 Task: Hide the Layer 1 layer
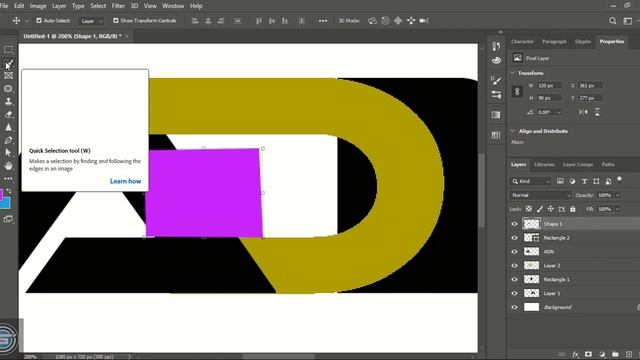(514, 293)
